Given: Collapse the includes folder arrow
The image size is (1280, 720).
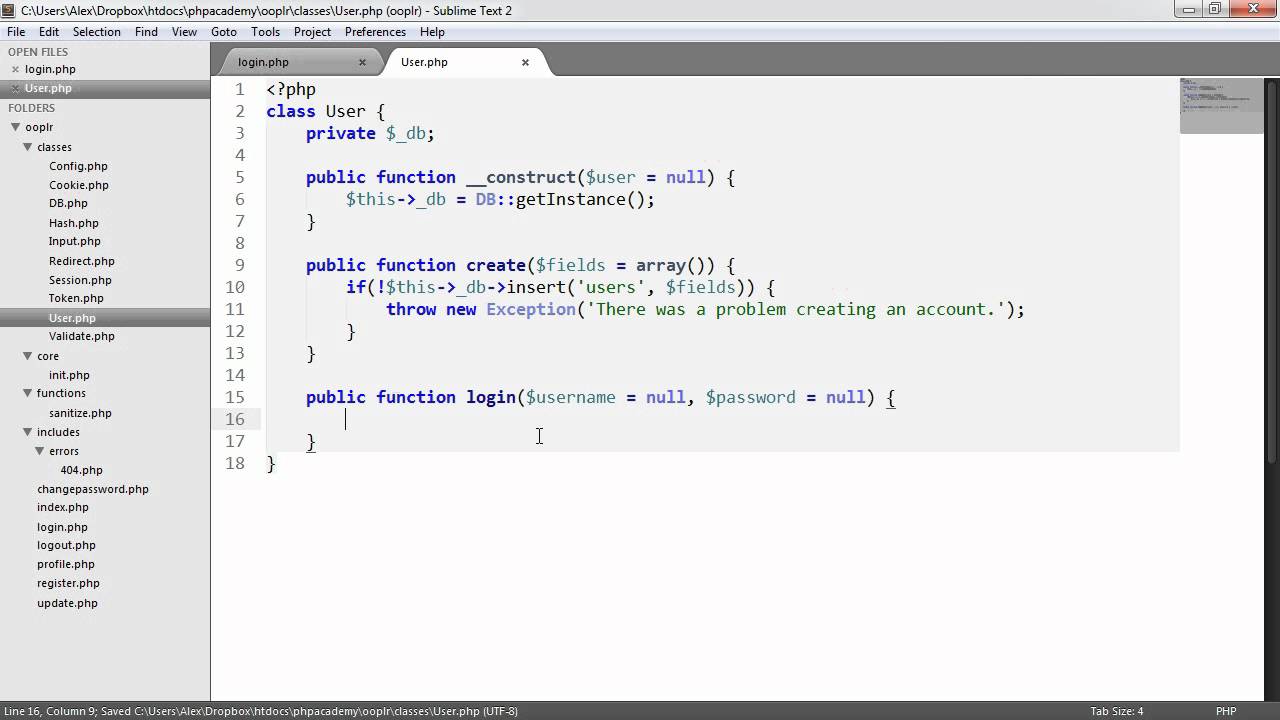Looking at the screenshot, I should (x=28, y=432).
